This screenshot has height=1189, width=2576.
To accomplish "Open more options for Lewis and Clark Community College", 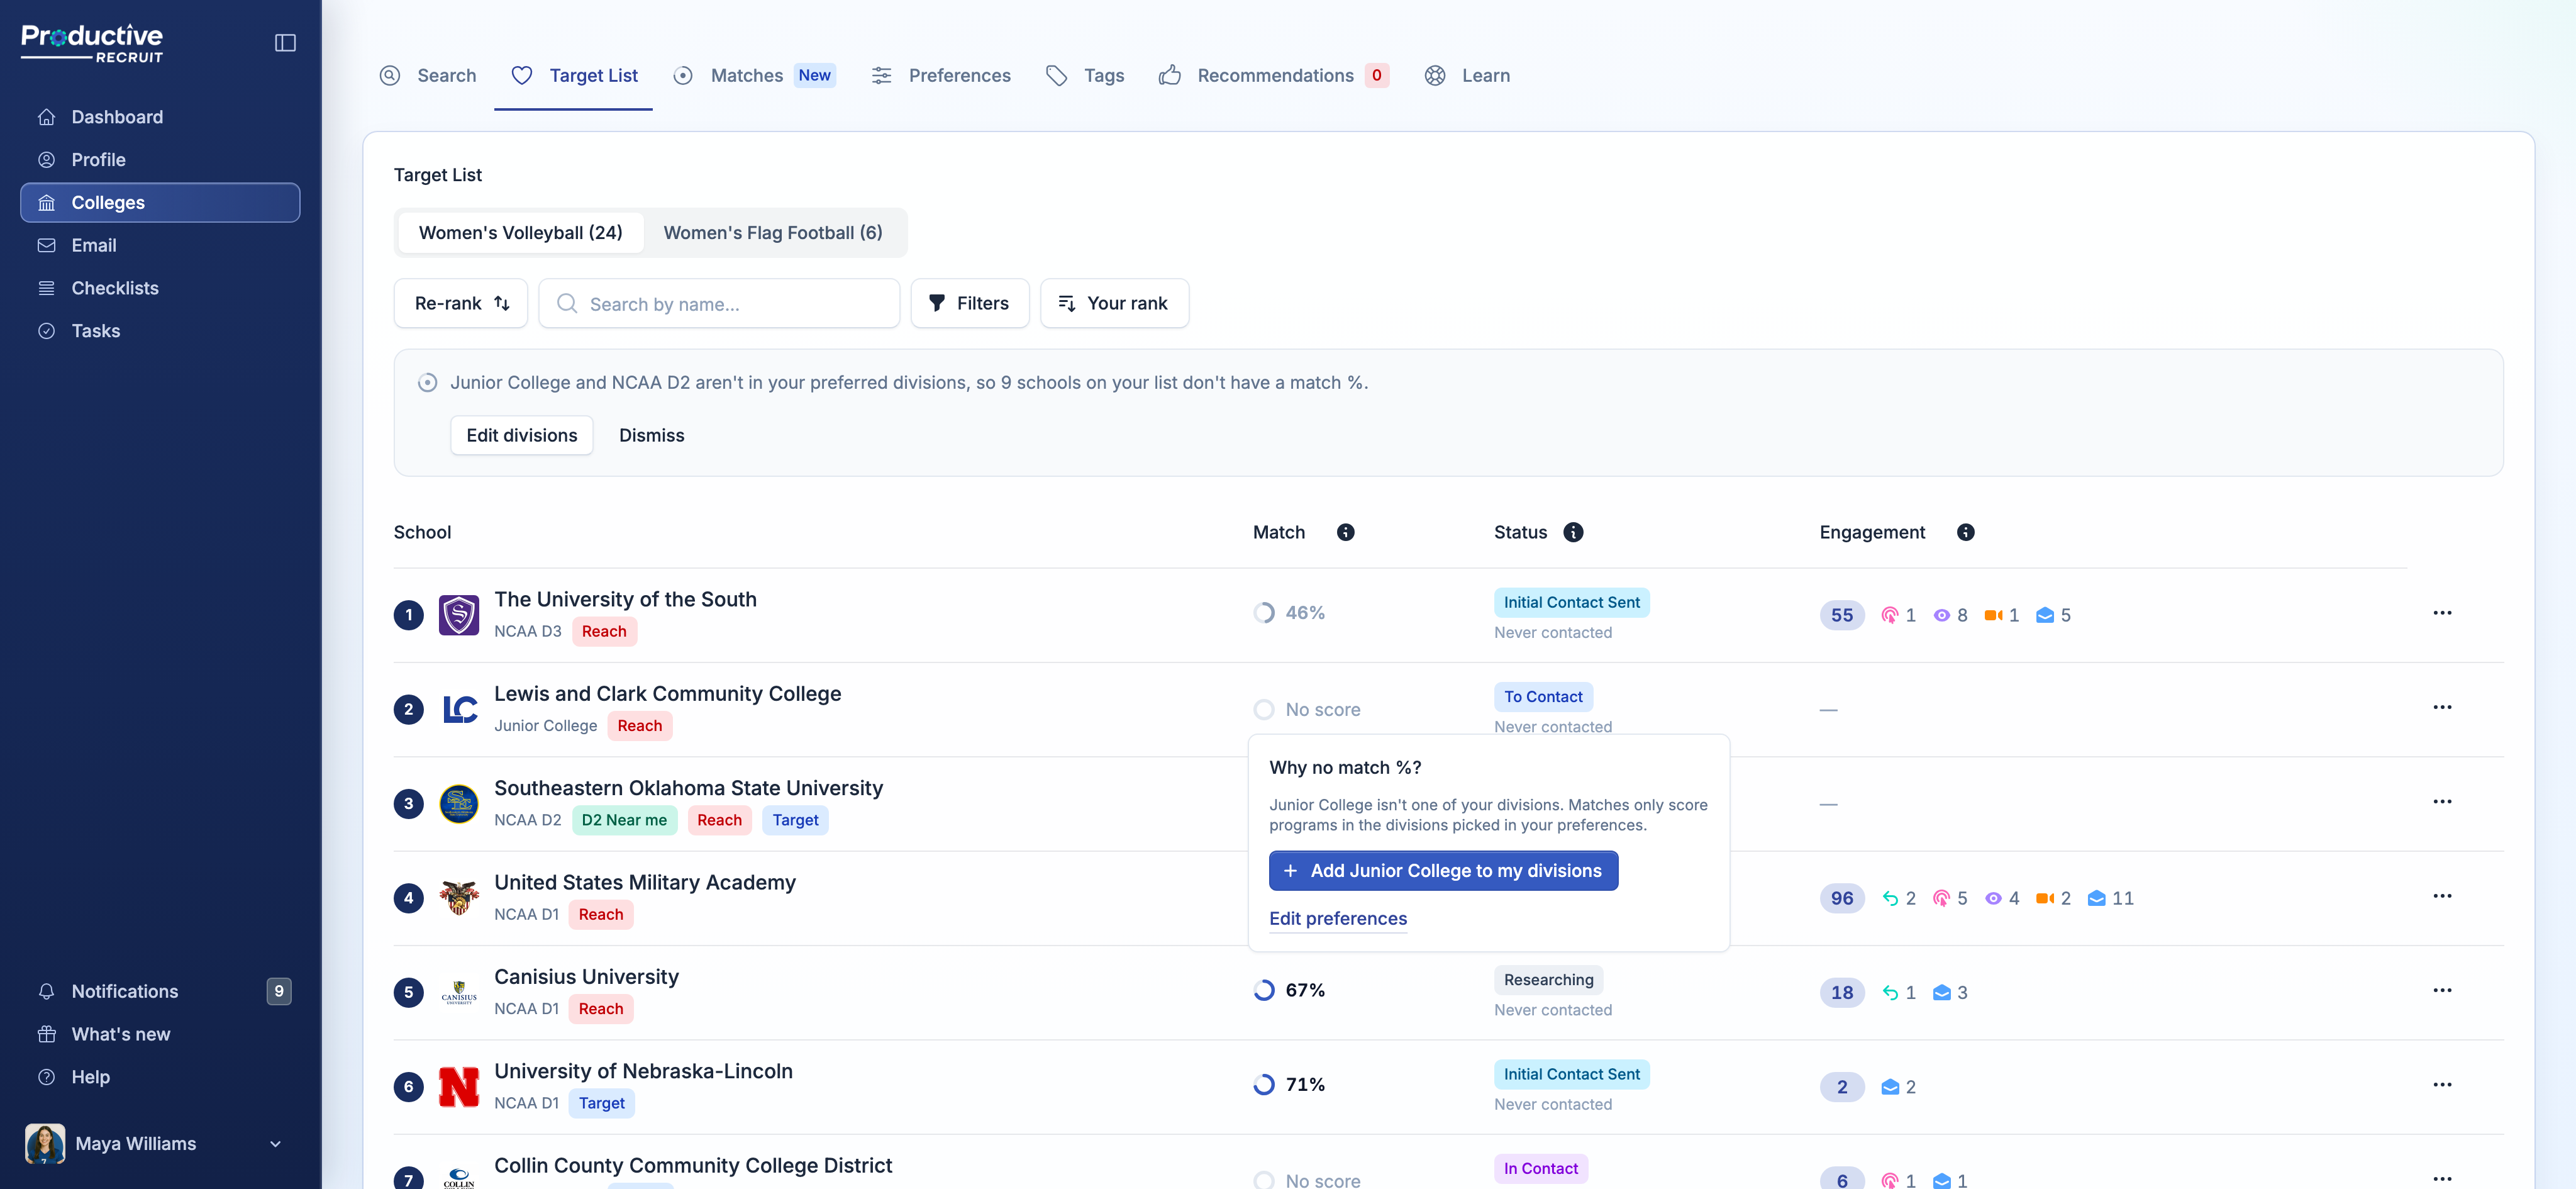I will pos(2442,707).
